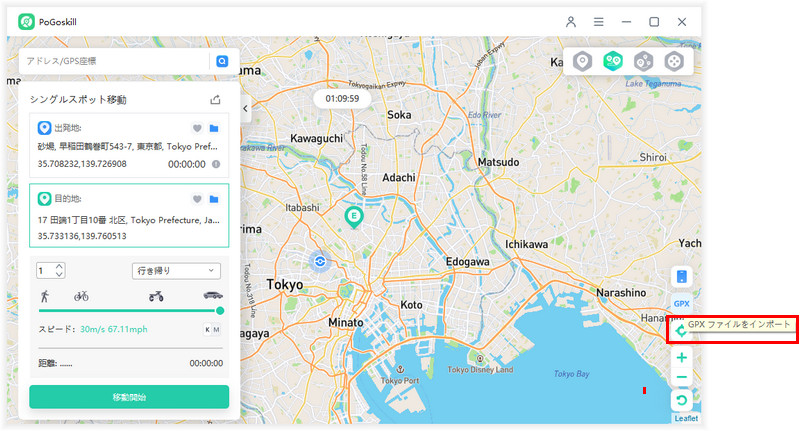Image resolution: width=800 pixels, height=431 pixels.
Task: Zoom in the map with plus
Action: click(682, 358)
